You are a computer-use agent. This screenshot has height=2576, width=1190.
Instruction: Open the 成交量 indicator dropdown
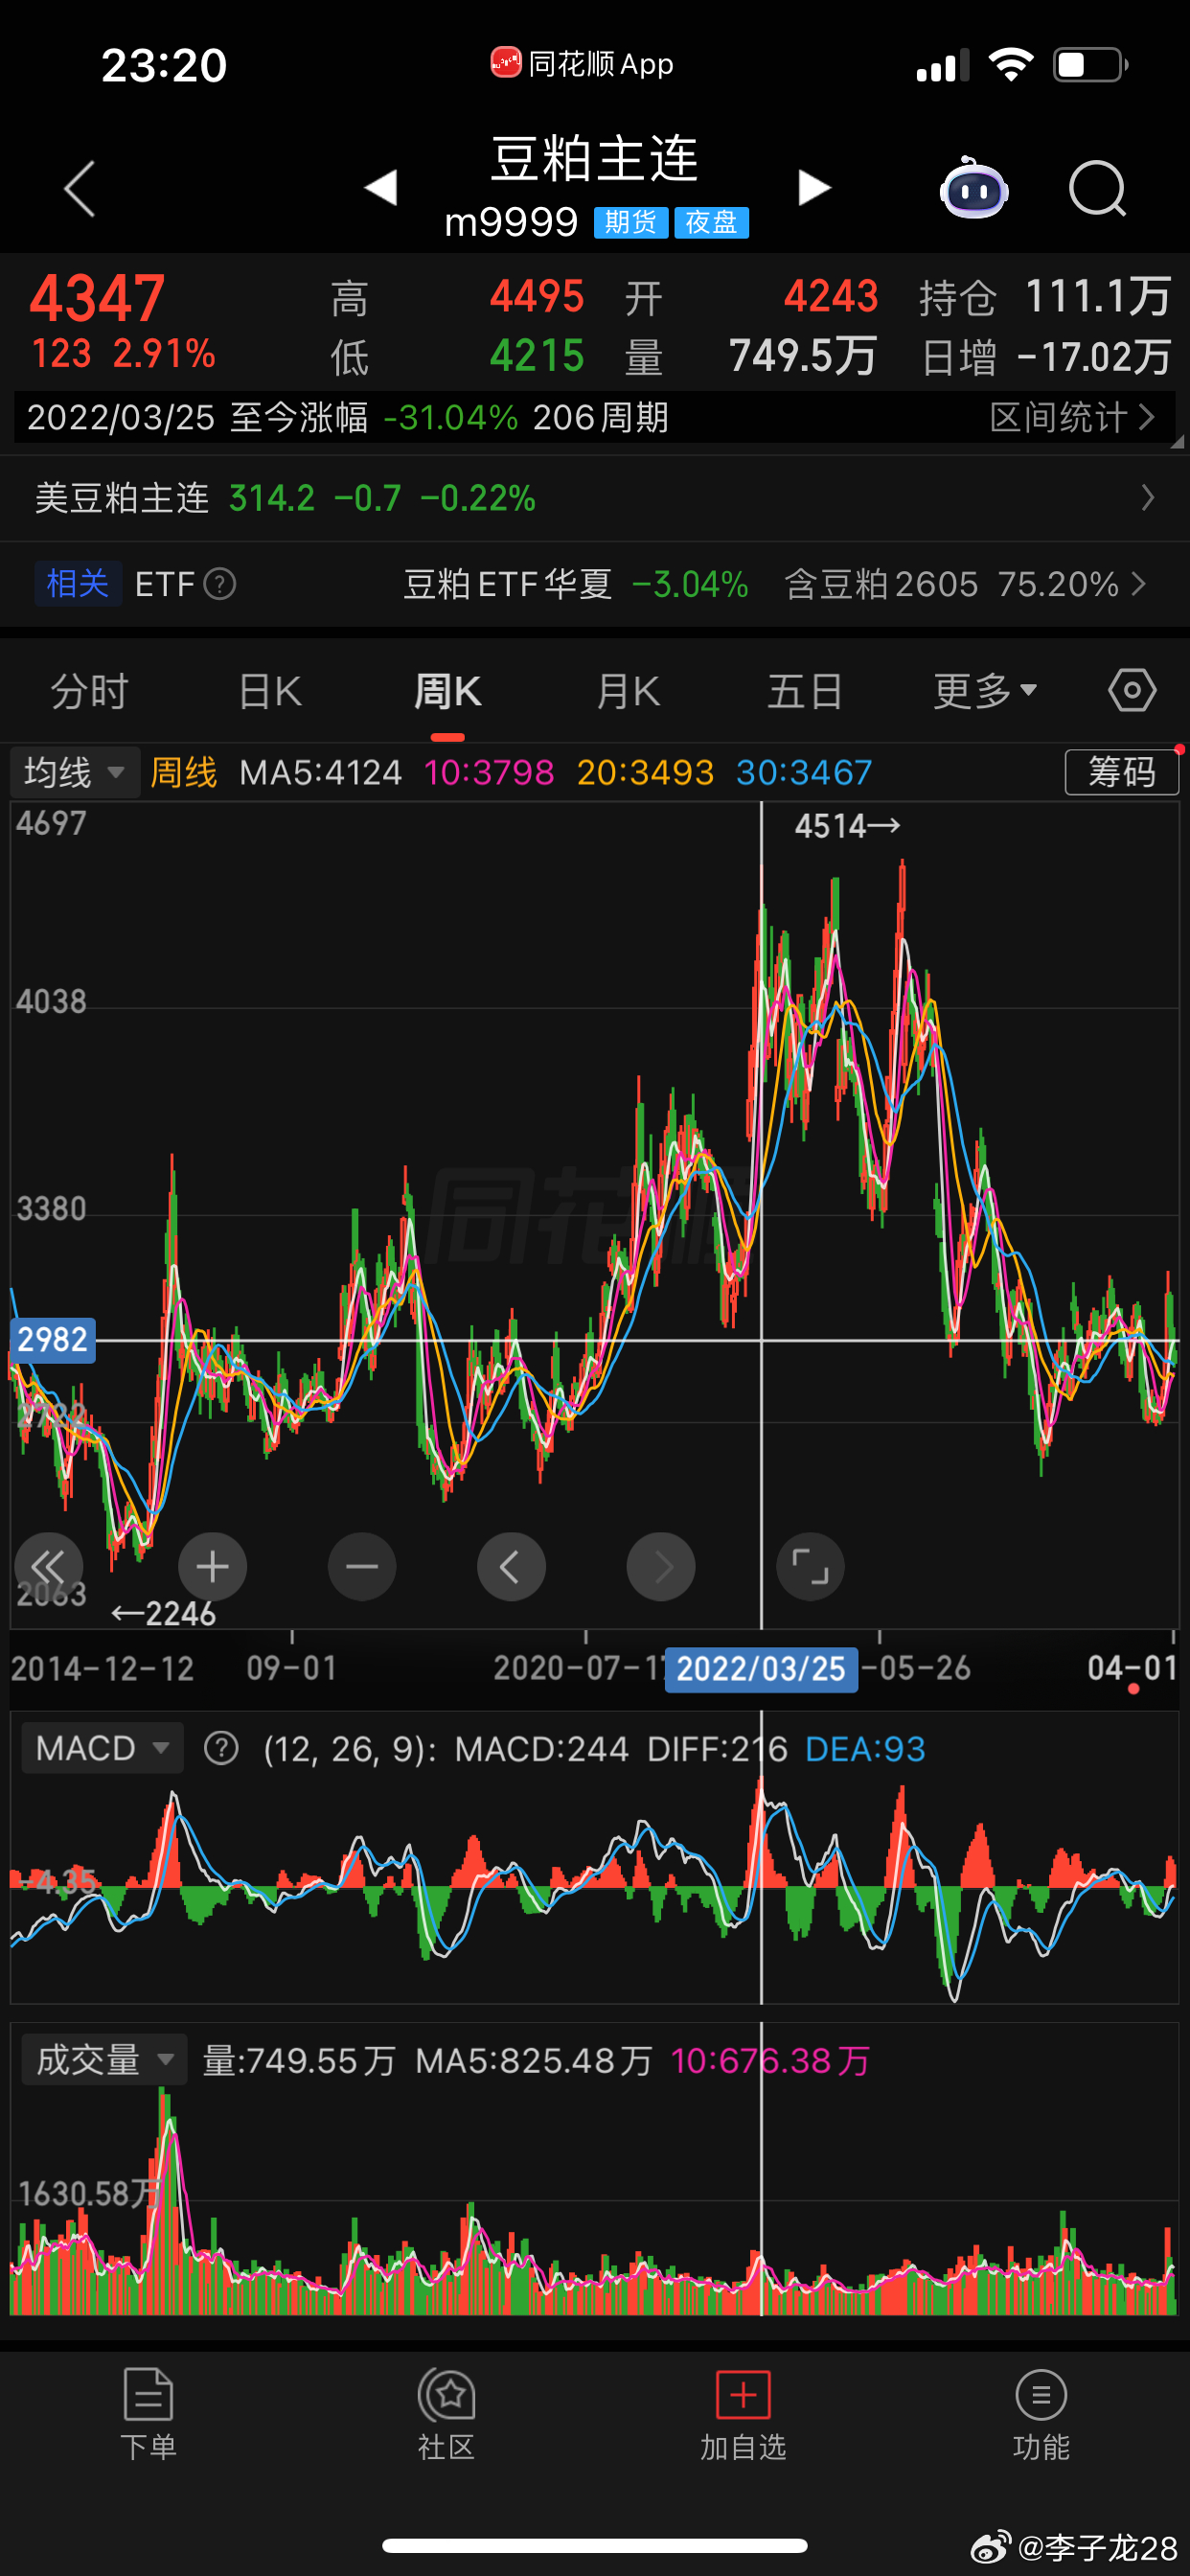tap(105, 2060)
